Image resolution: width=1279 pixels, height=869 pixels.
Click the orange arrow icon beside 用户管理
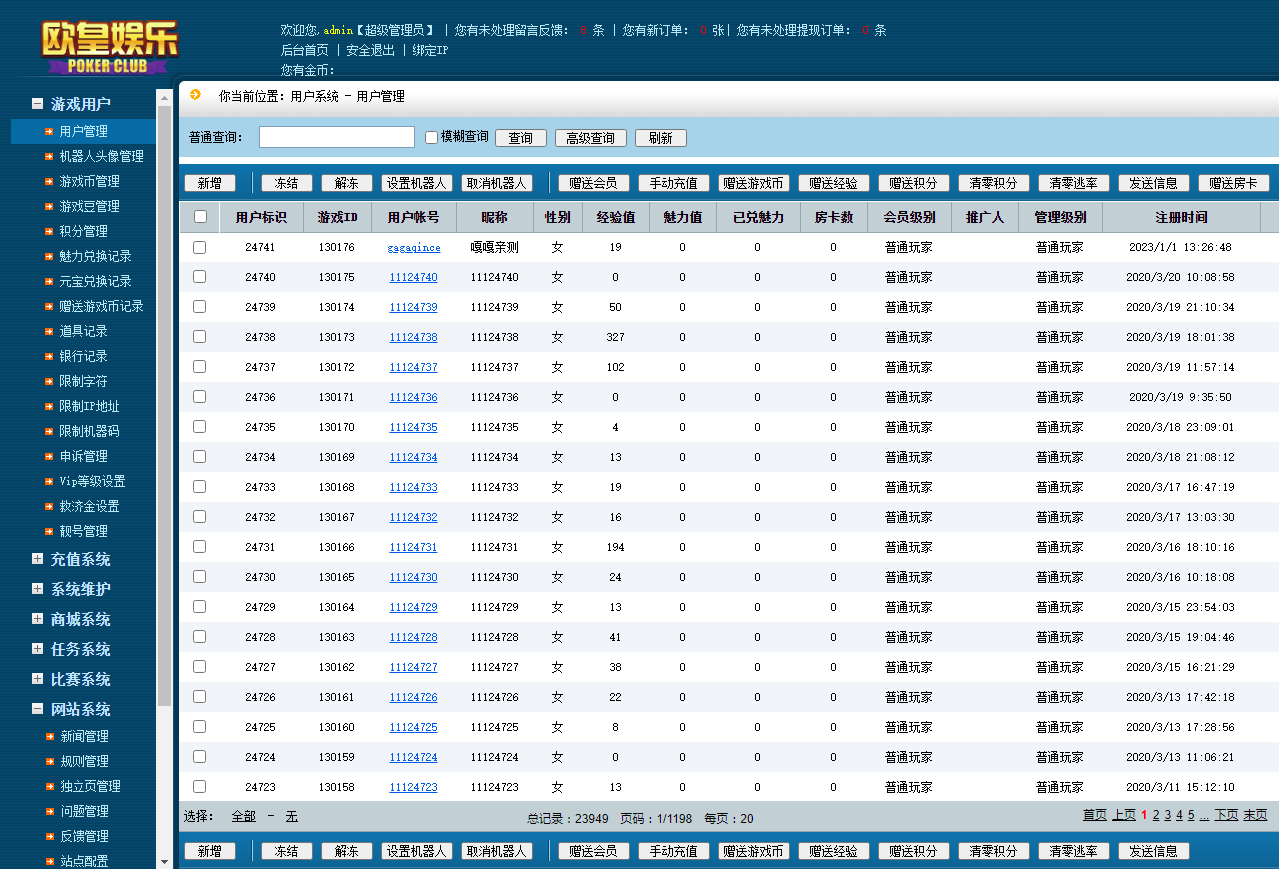[49, 131]
